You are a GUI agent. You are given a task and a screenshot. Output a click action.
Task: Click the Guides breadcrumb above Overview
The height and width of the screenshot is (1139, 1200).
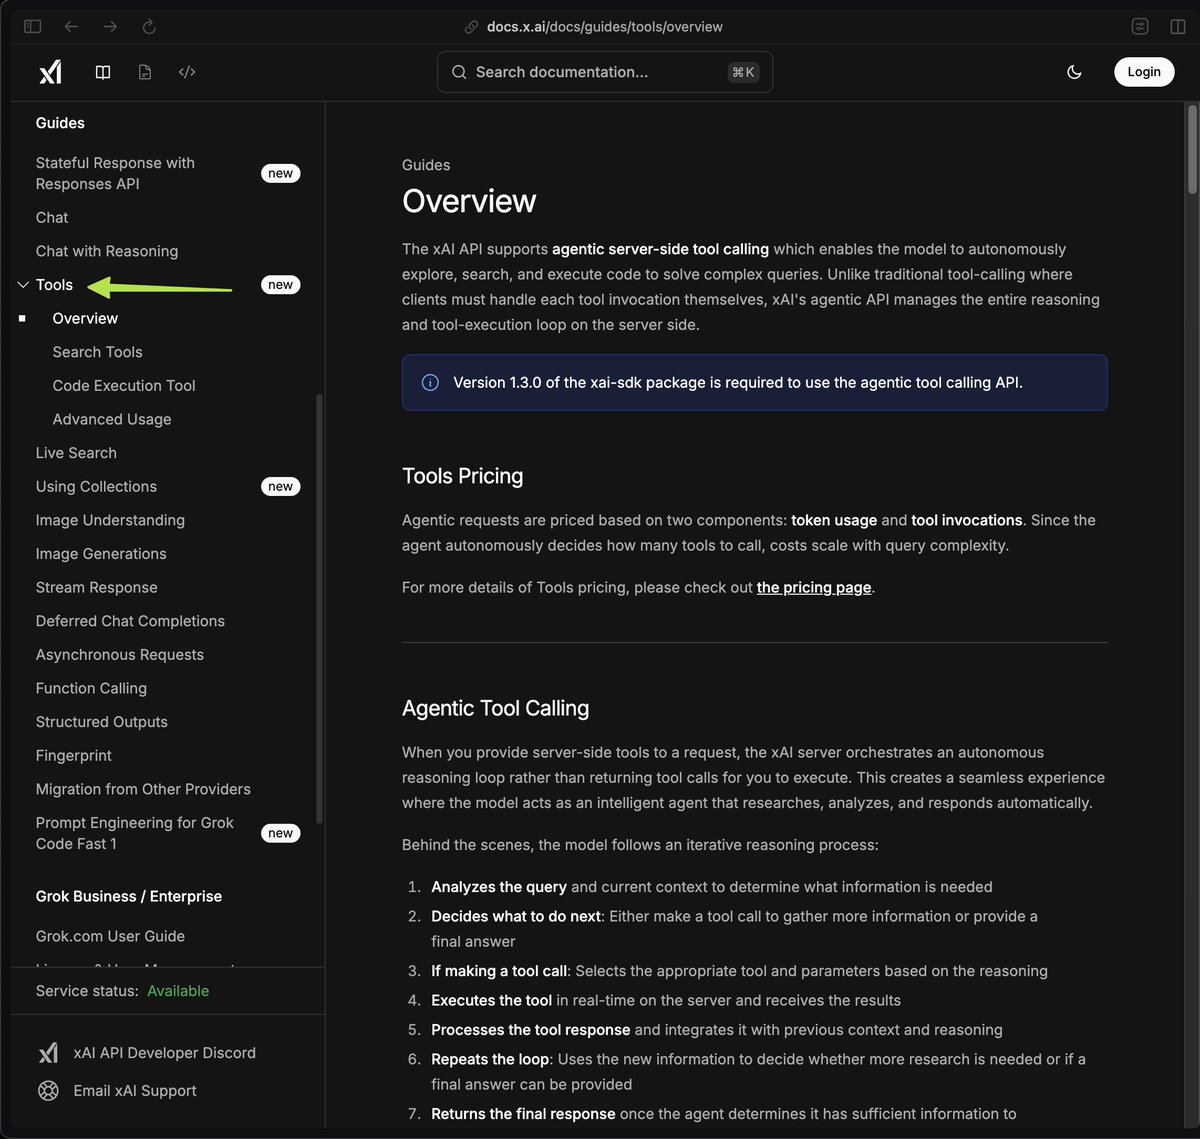coord(426,165)
